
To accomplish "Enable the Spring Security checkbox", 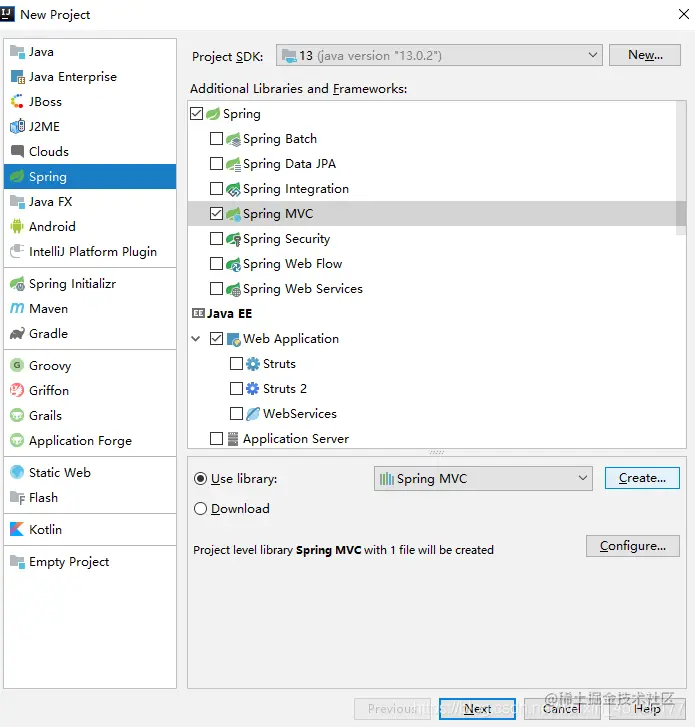I will point(217,239).
